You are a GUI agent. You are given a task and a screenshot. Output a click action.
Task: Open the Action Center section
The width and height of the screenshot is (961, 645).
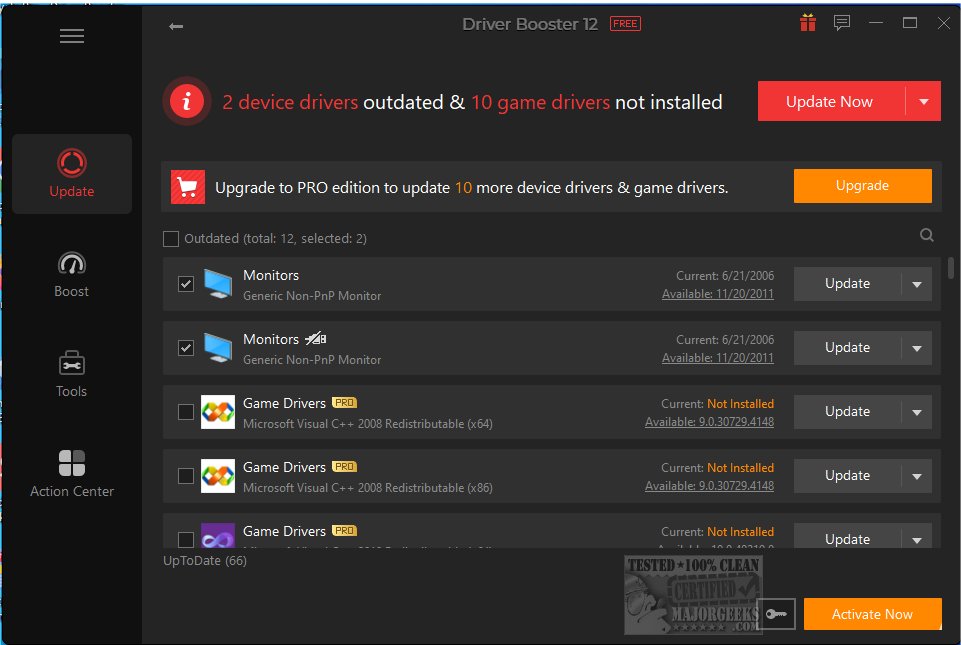click(72, 474)
